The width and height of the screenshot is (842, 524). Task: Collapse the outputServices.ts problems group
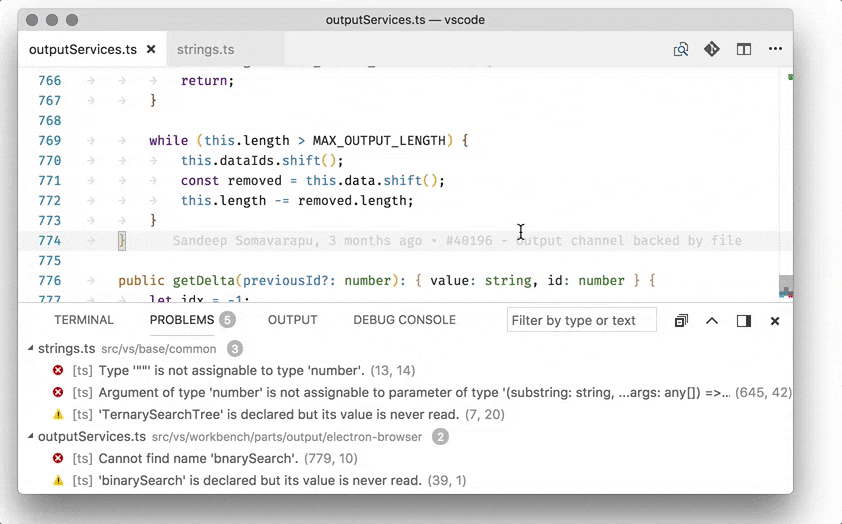tap(31, 436)
